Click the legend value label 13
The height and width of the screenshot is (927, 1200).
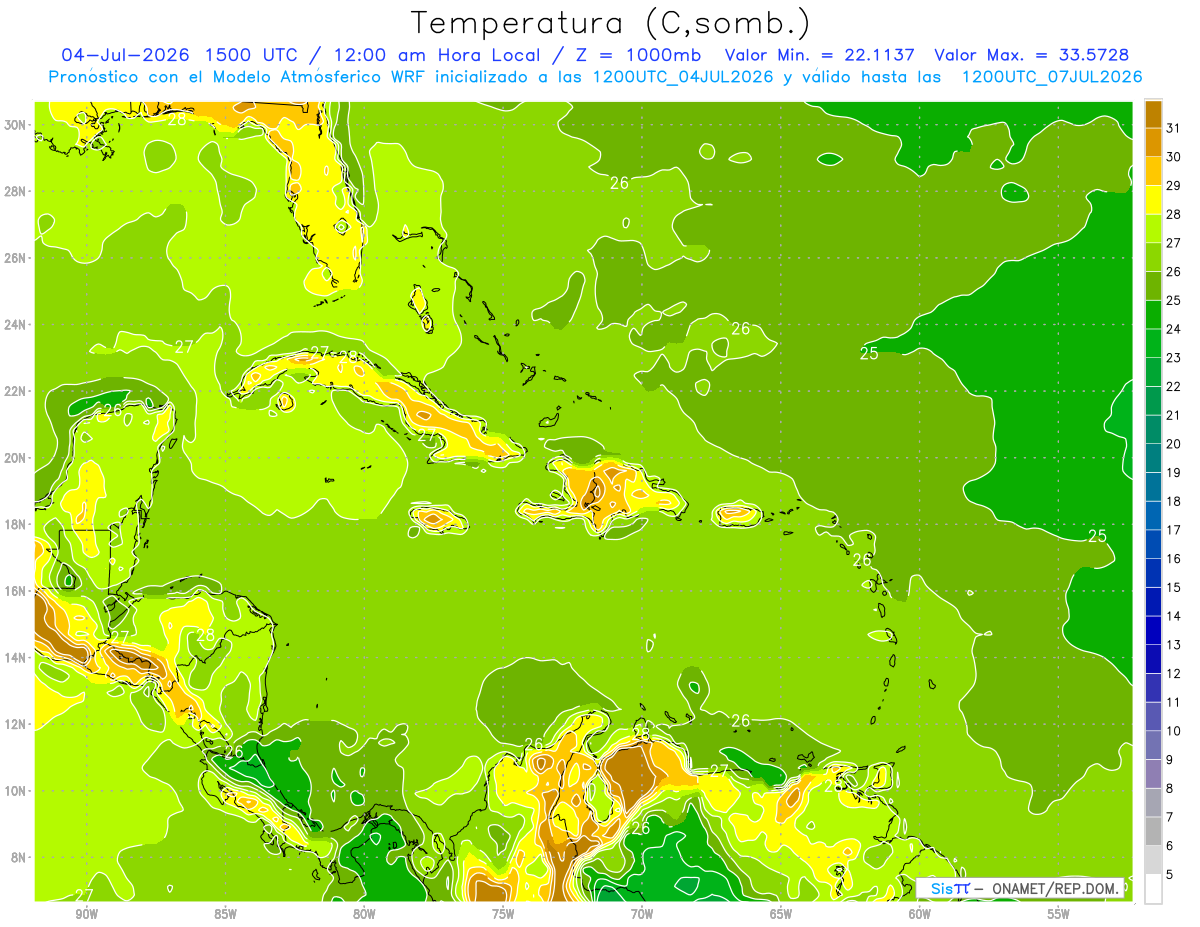(x=1174, y=645)
